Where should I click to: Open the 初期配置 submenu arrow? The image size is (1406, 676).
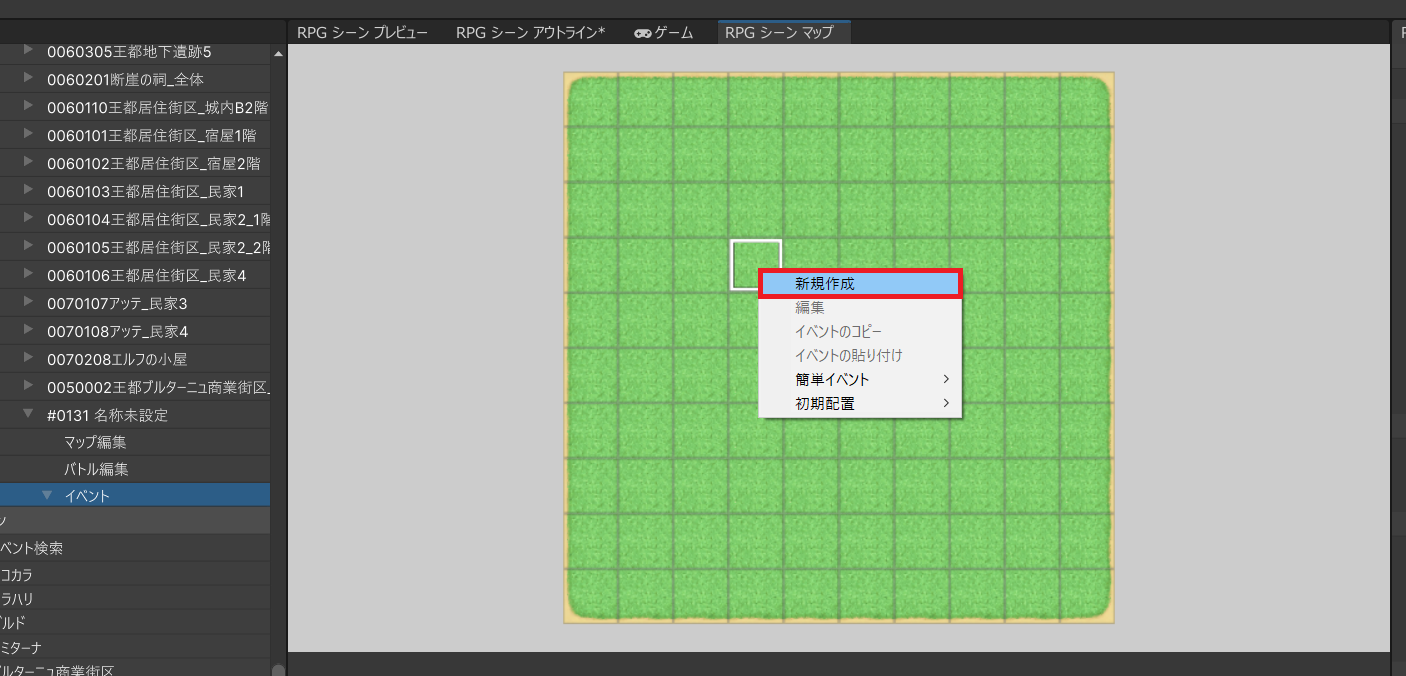pyautogui.click(x=945, y=404)
